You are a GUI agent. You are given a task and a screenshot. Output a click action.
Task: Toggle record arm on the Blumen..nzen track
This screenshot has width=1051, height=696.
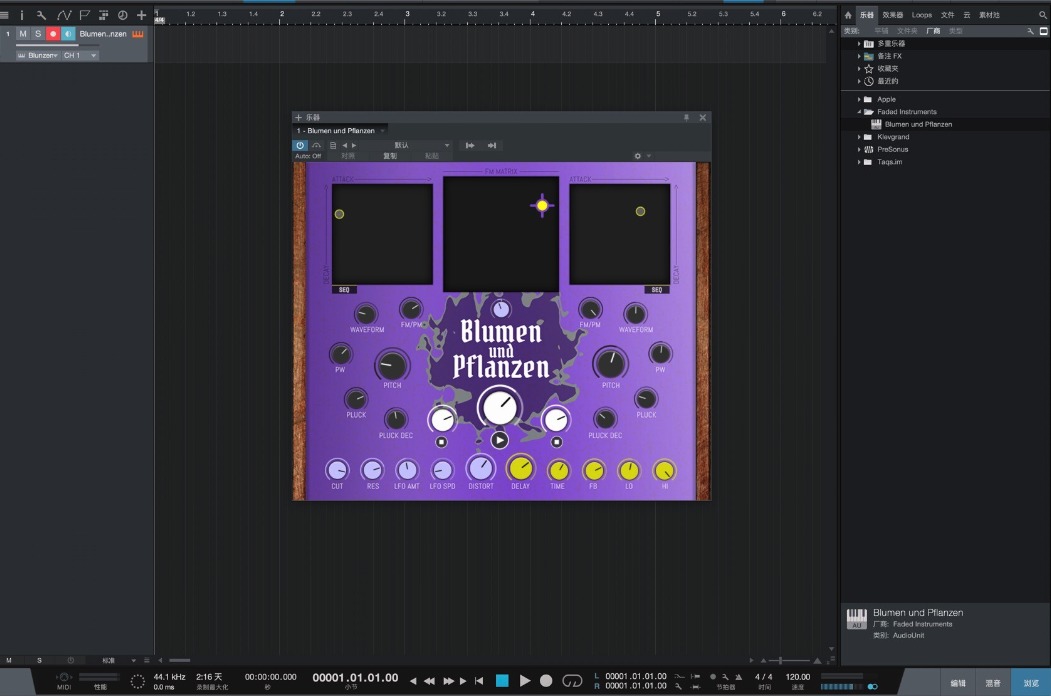(53, 34)
